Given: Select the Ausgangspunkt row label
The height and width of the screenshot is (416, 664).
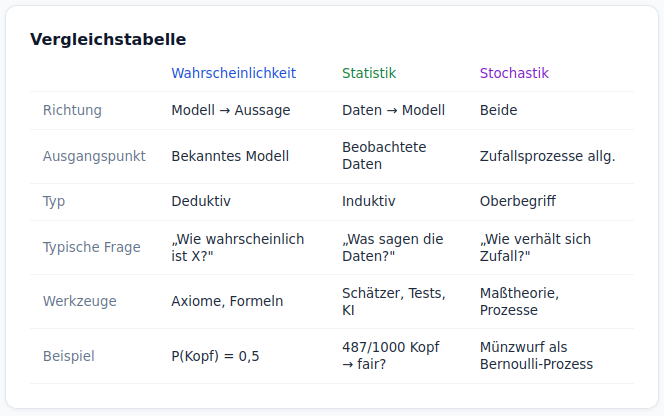Looking at the screenshot, I should tap(94, 156).
